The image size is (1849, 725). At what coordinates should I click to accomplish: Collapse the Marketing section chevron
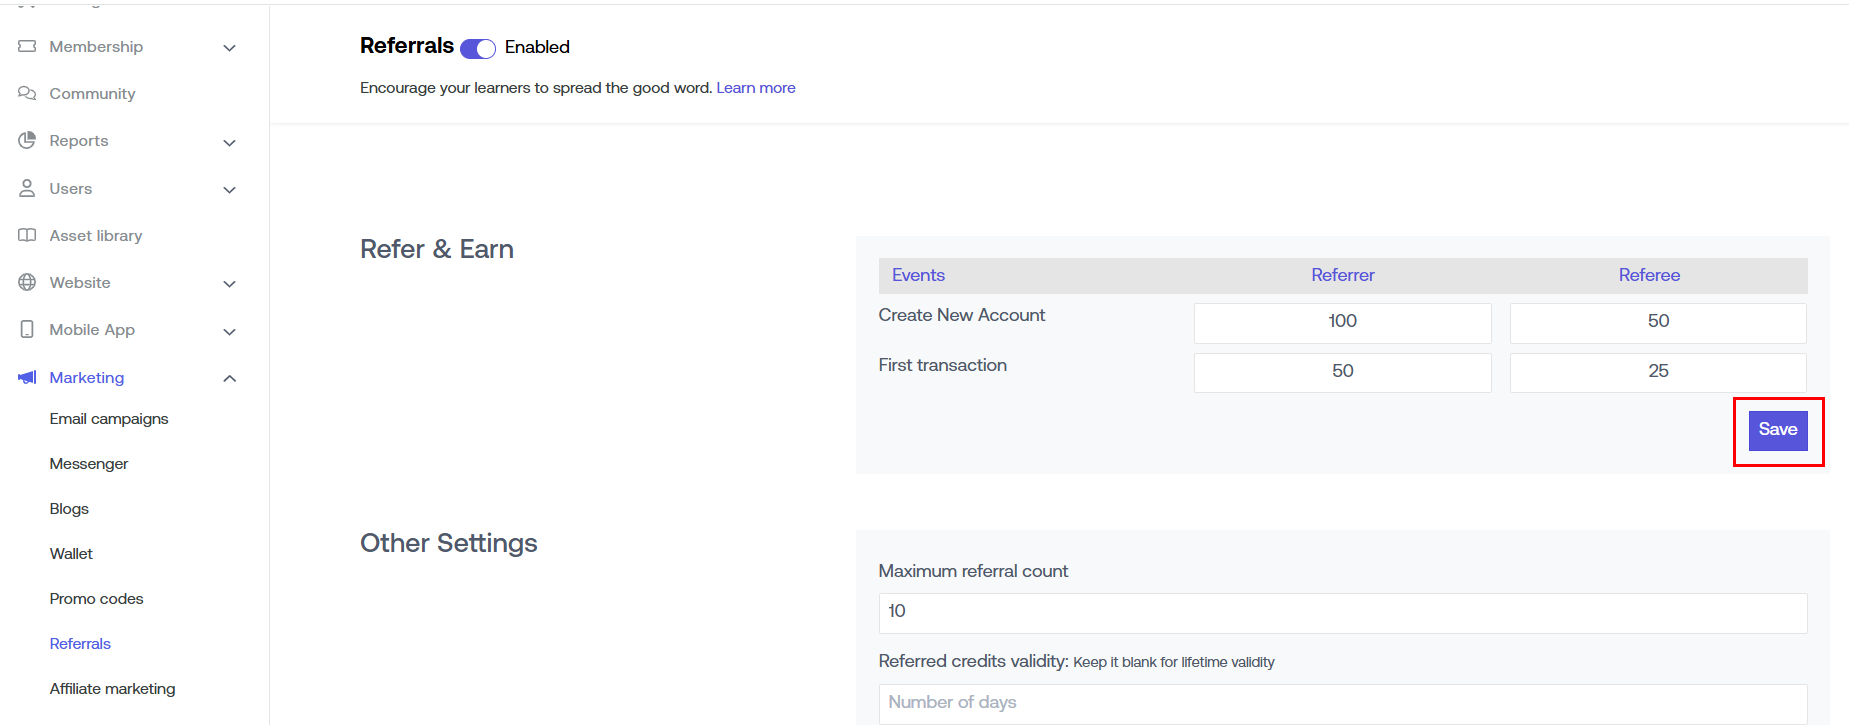point(229,378)
